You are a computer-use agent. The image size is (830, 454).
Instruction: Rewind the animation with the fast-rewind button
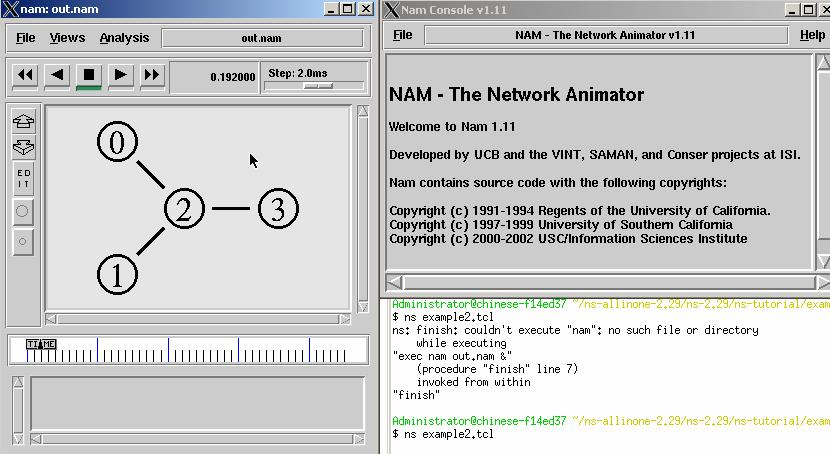[x=25, y=75]
